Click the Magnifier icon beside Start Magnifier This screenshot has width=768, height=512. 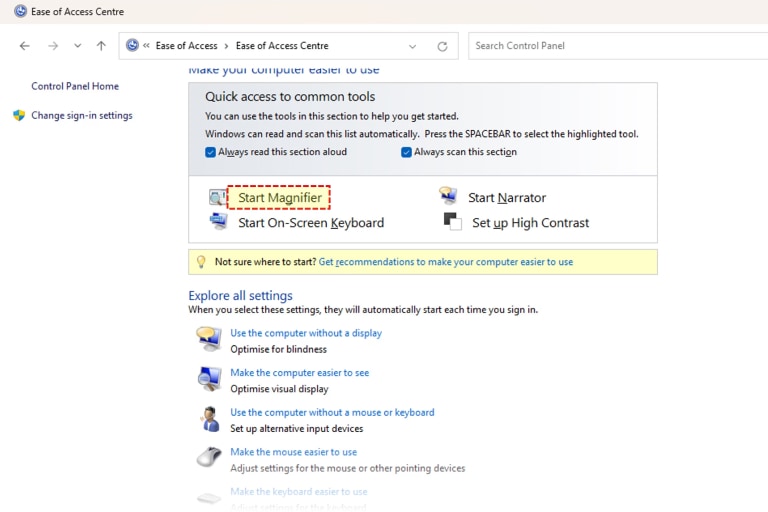217,197
